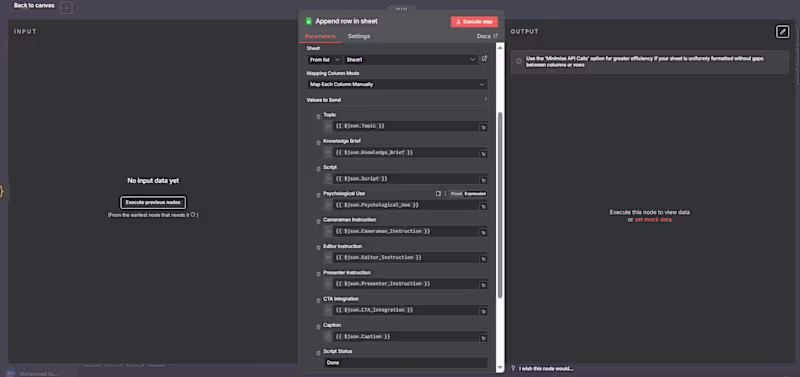This screenshot has height=377, width=800.
Task: Click the OUTPUT panel heading
Action: point(524,32)
